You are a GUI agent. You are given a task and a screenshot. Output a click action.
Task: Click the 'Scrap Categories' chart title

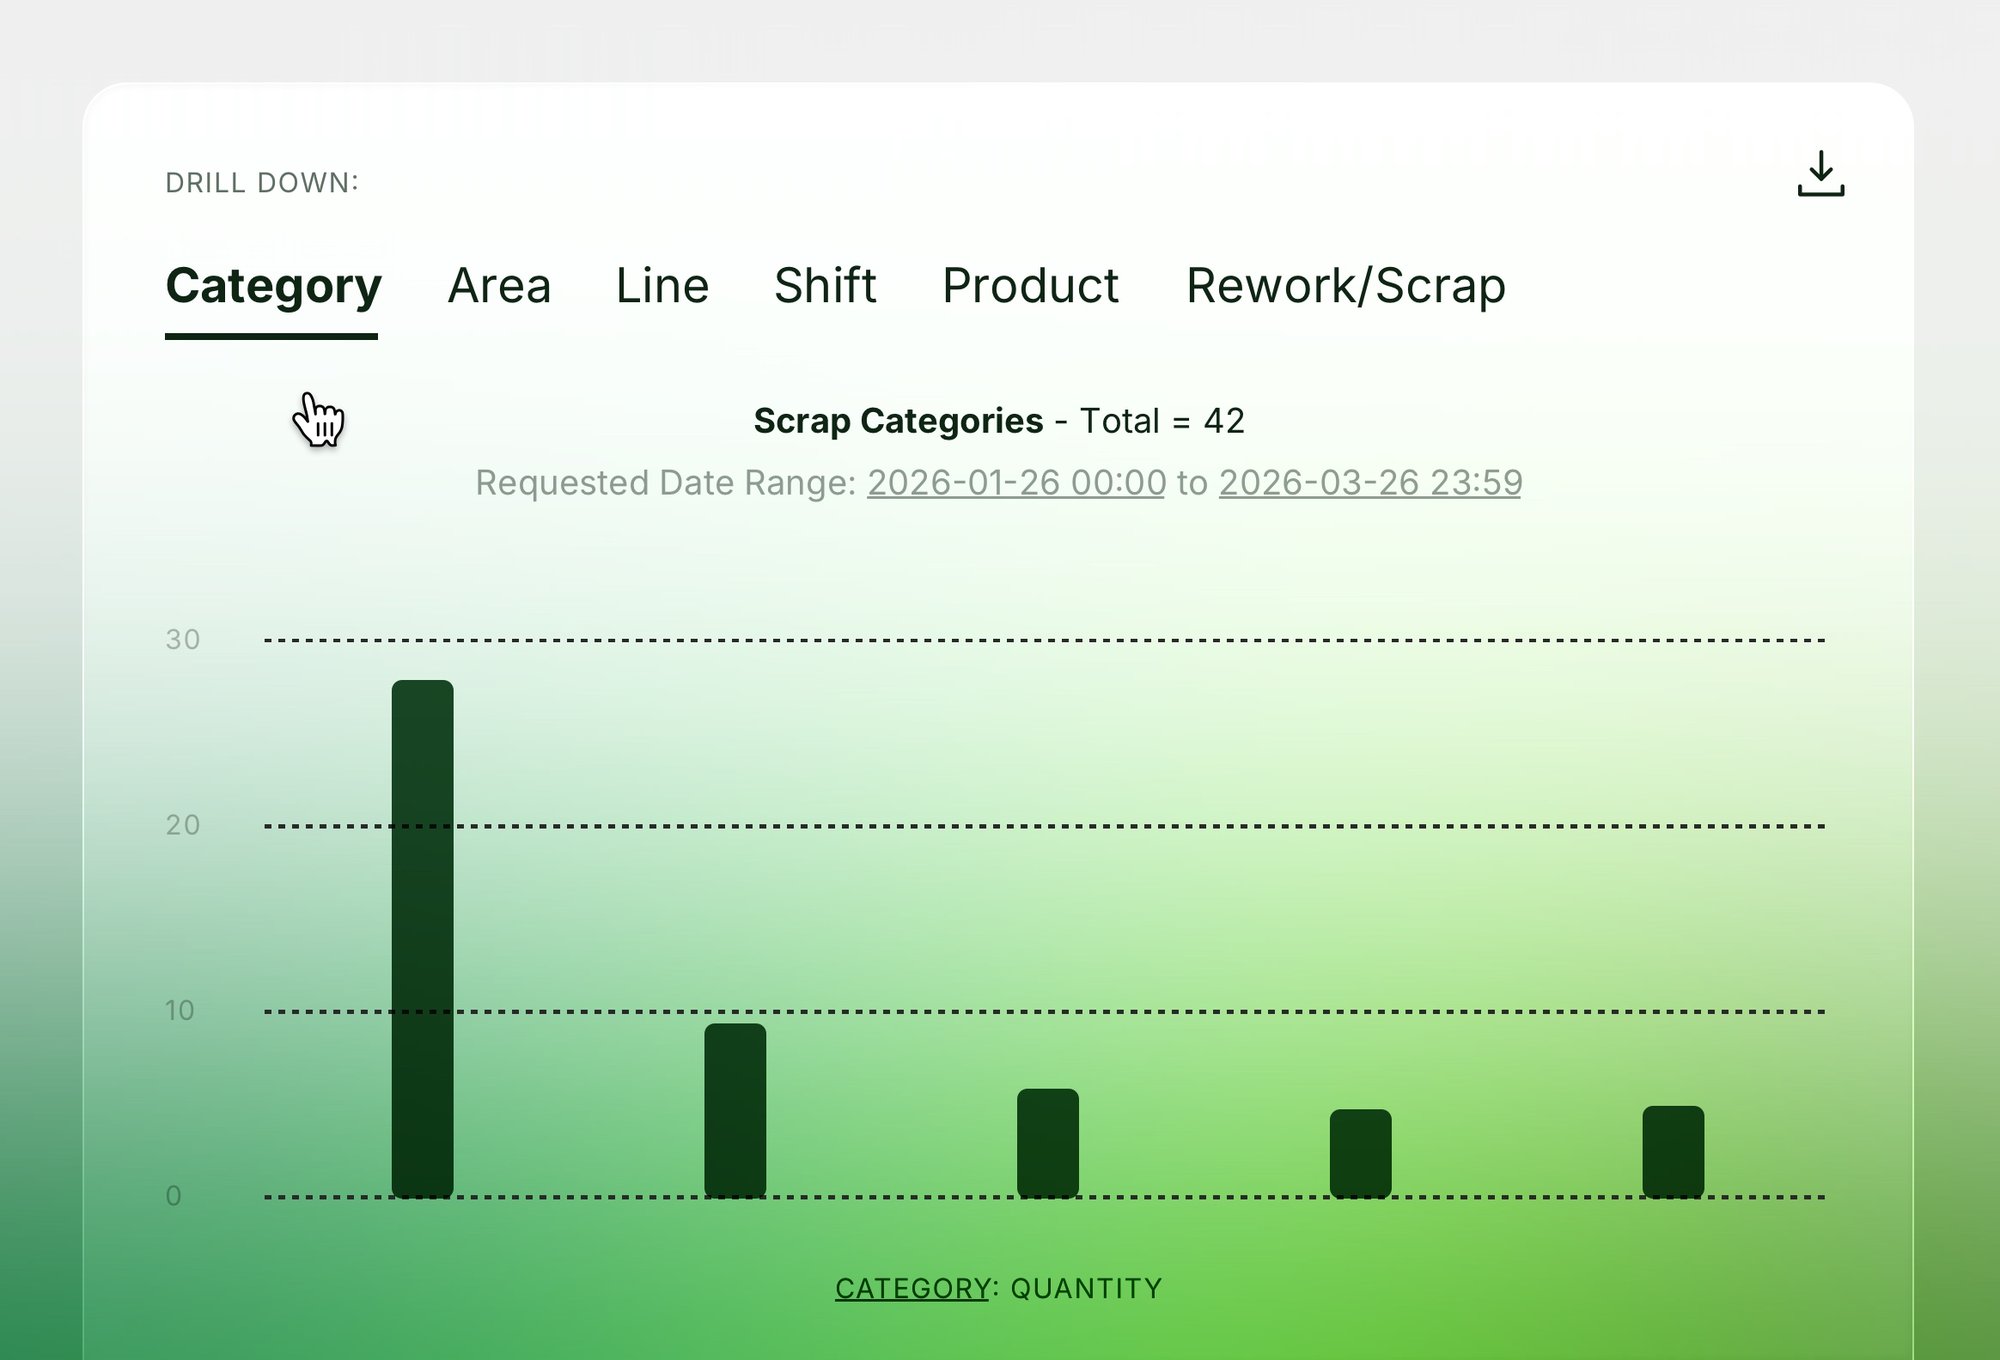pyautogui.click(x=898, y=421)
